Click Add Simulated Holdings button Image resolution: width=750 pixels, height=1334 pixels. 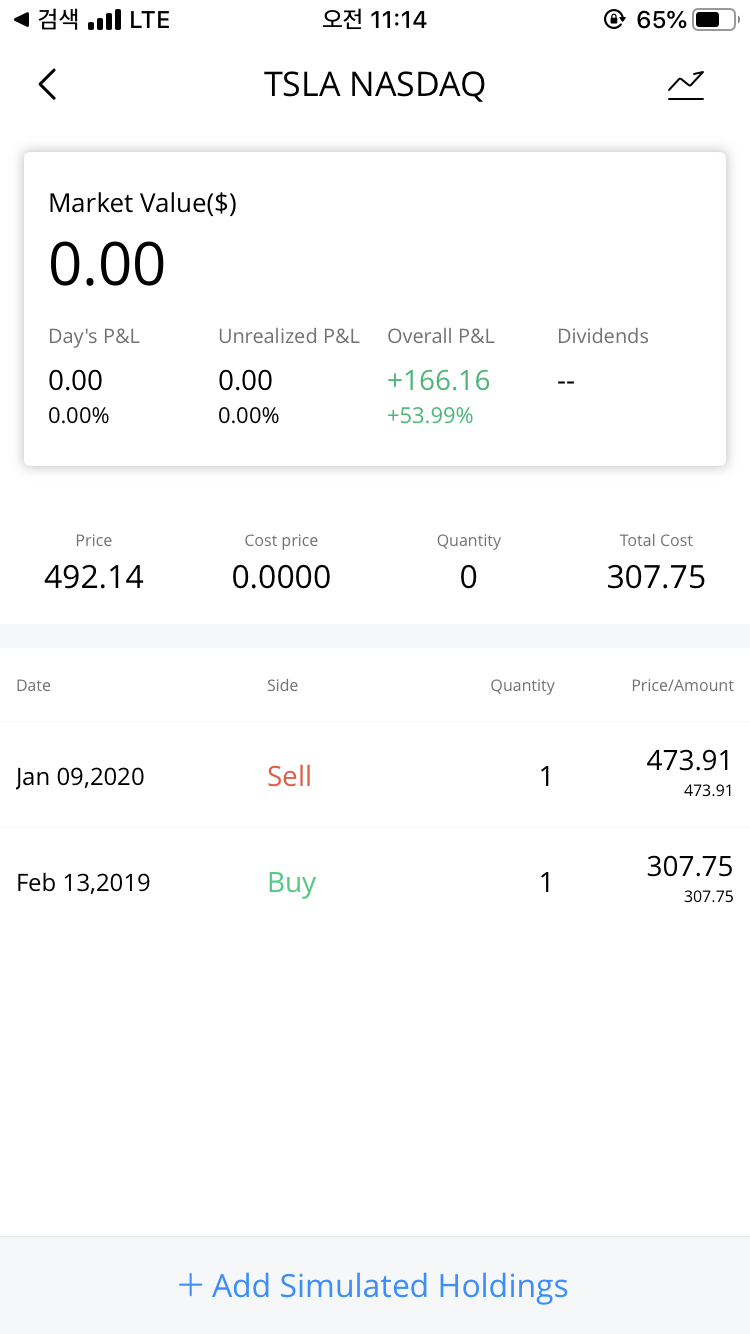(375, 1285)
